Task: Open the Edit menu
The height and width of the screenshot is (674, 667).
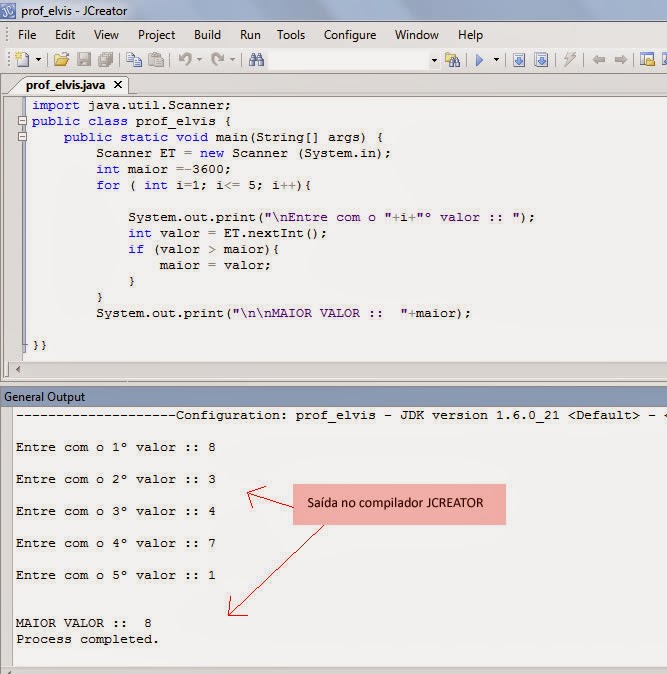Action: click(65, 35)
